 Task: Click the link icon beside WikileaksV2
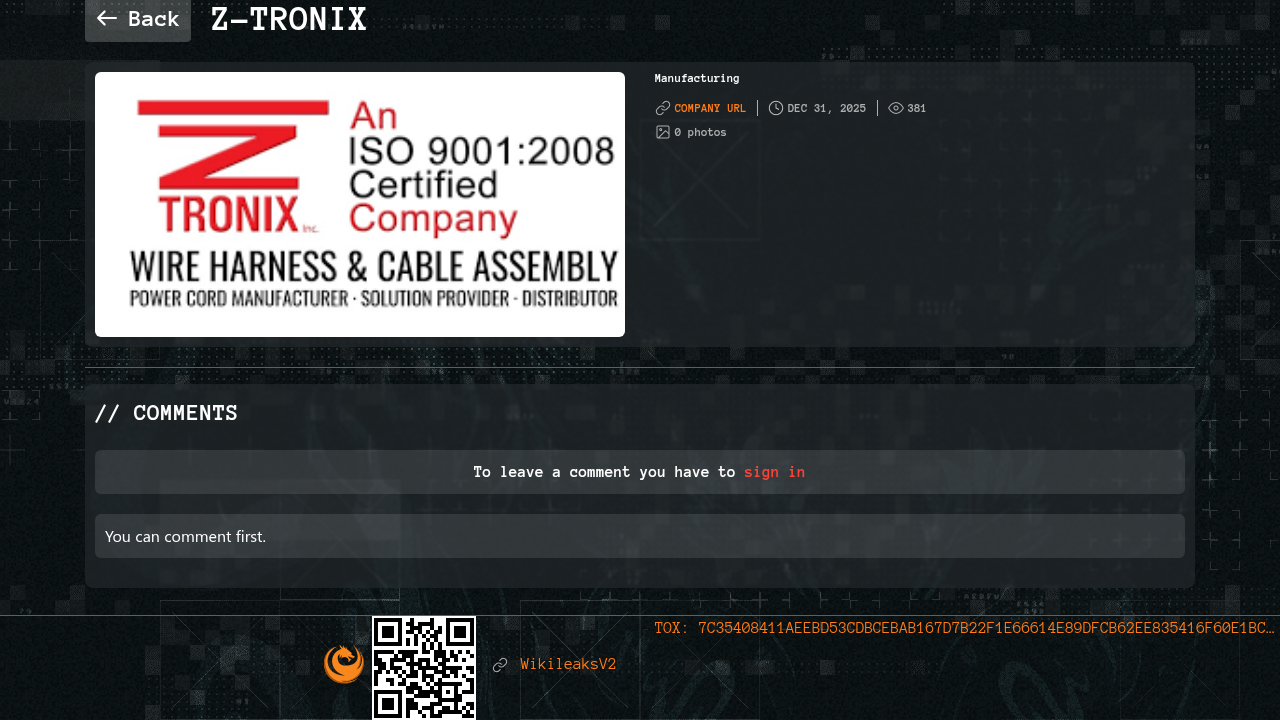[x=500, y=664]
